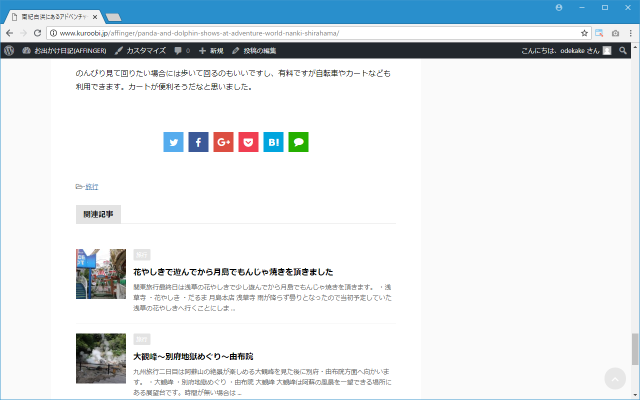This screenshot has height=400, width=640.
Task: Open the Chrome user profile icon
Action: tap(559, 8)
